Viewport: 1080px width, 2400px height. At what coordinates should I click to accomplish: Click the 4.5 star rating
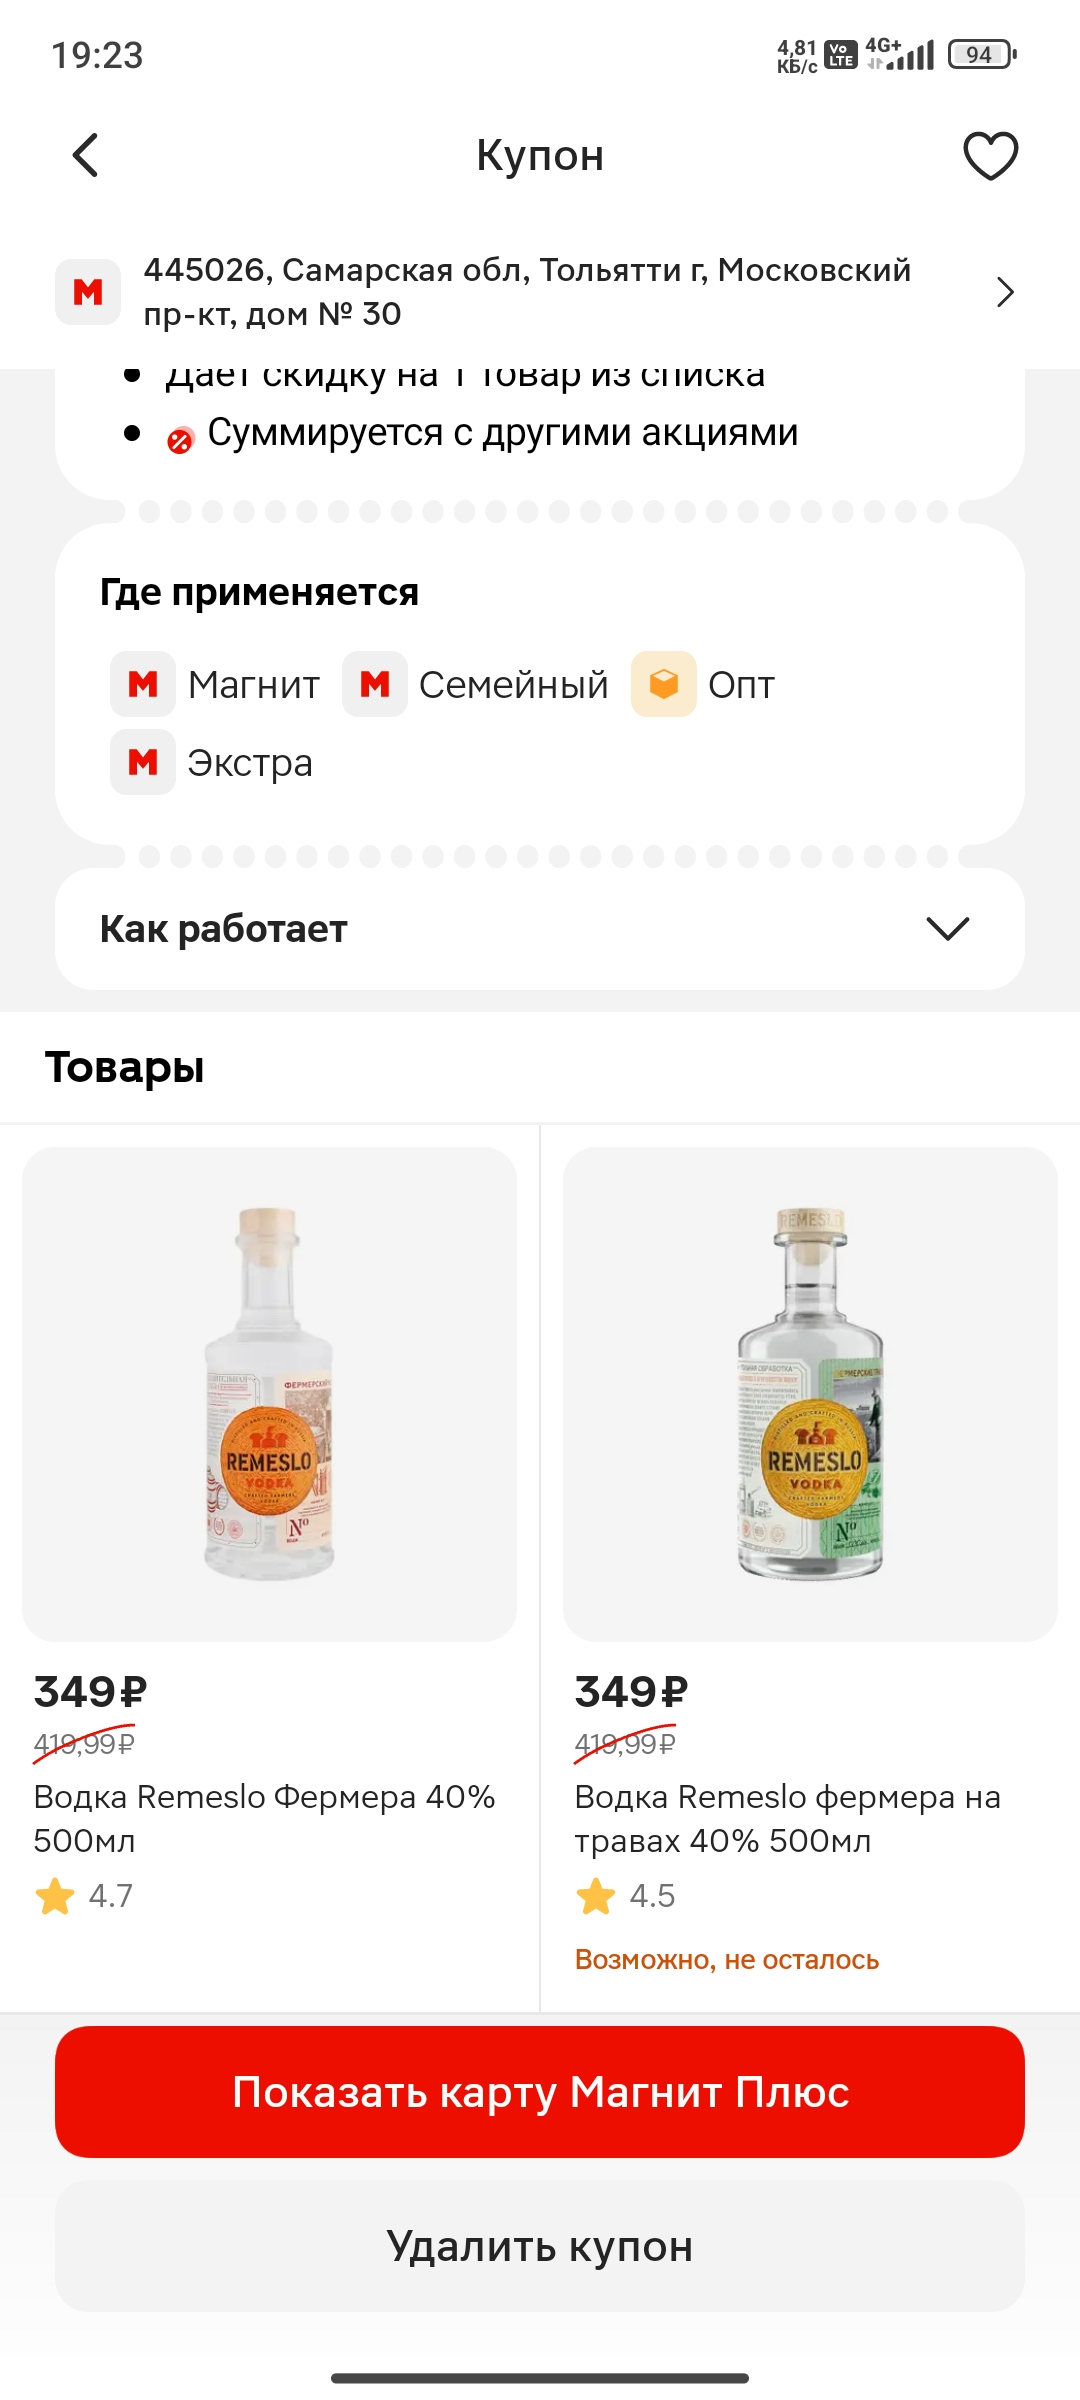[x=625, y=1896]
